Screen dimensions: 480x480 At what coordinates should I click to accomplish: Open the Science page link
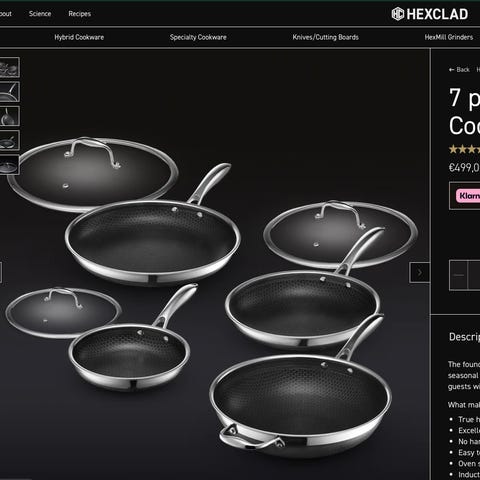point(40,14)
